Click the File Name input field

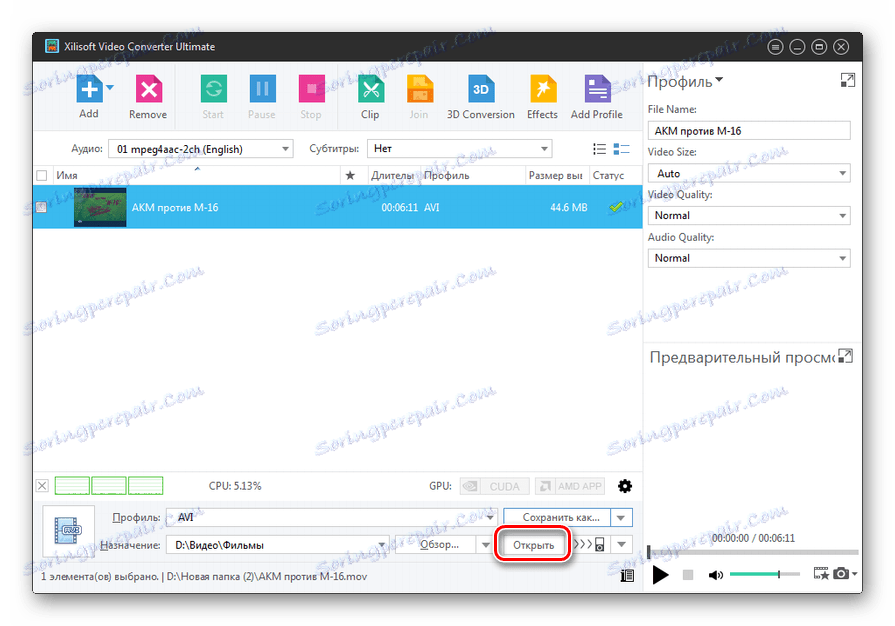pos(749,131)
